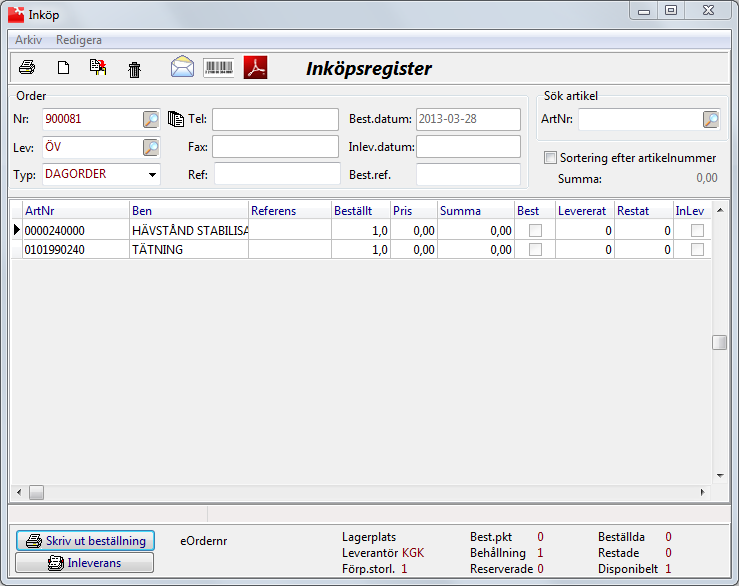The image size is (739, 586).
Task: Enable Sortering efter artikelnummer checkbox
Action: coord(550,157)
